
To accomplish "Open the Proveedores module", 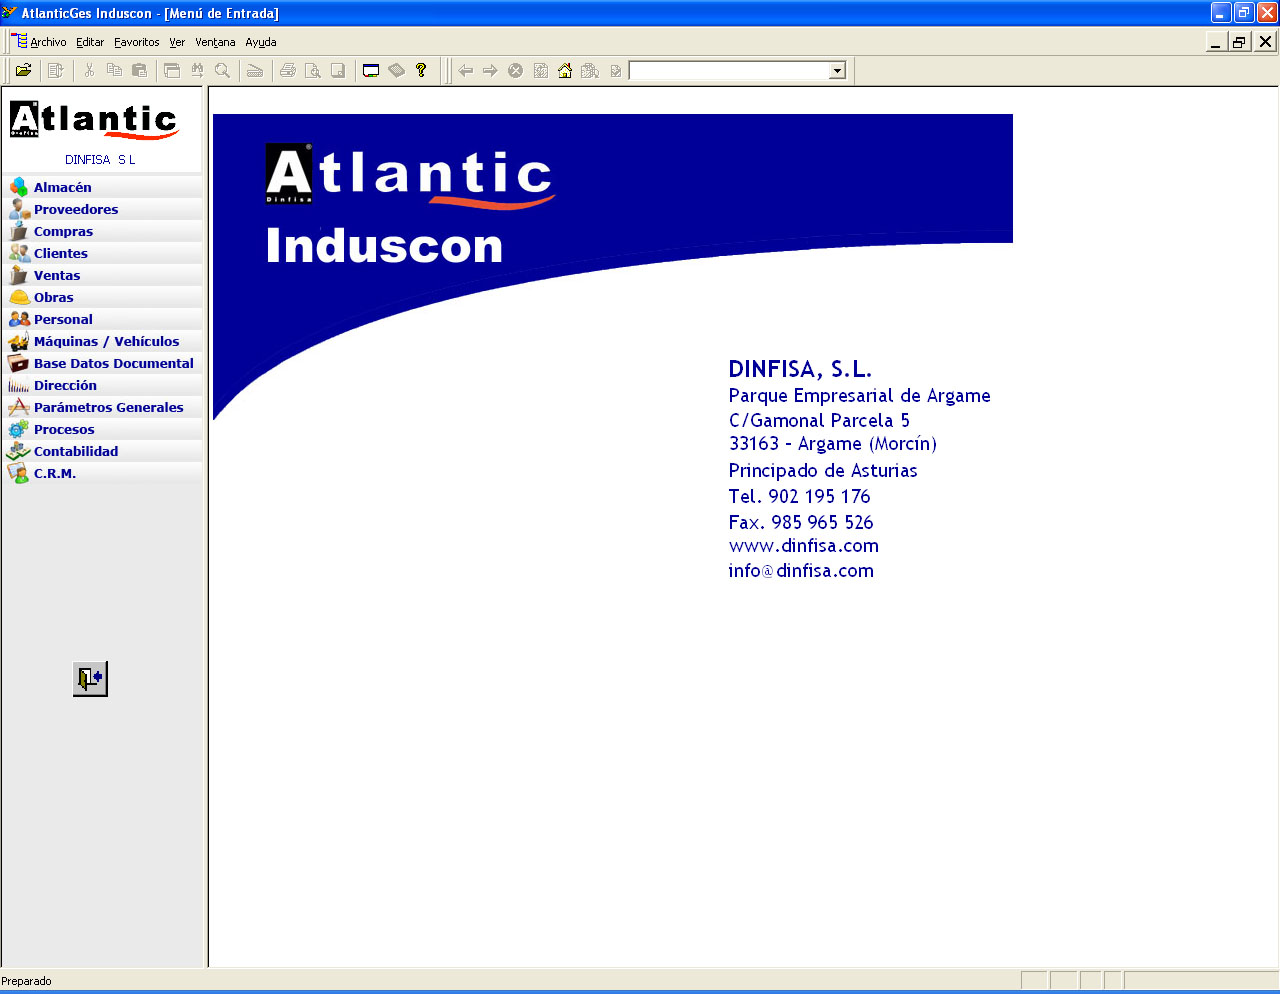I will [x=102, y=209].
